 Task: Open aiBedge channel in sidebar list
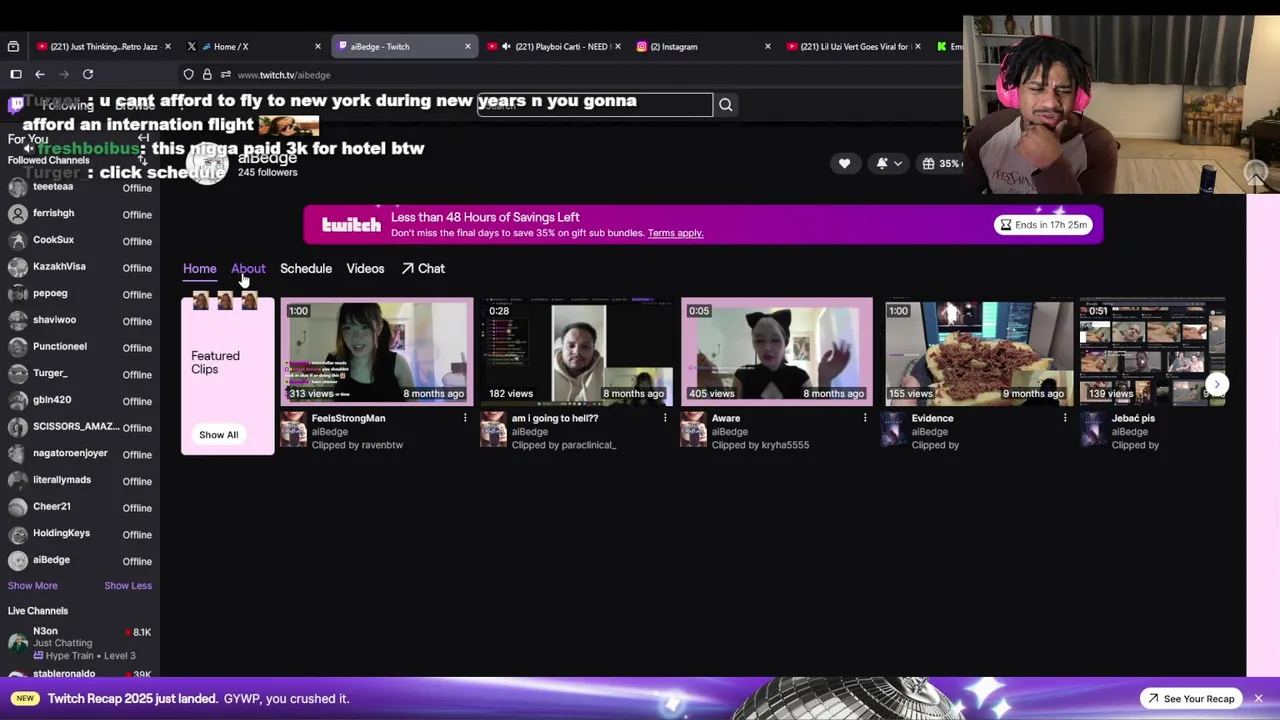pyautogui.click(x=80, y=561)
